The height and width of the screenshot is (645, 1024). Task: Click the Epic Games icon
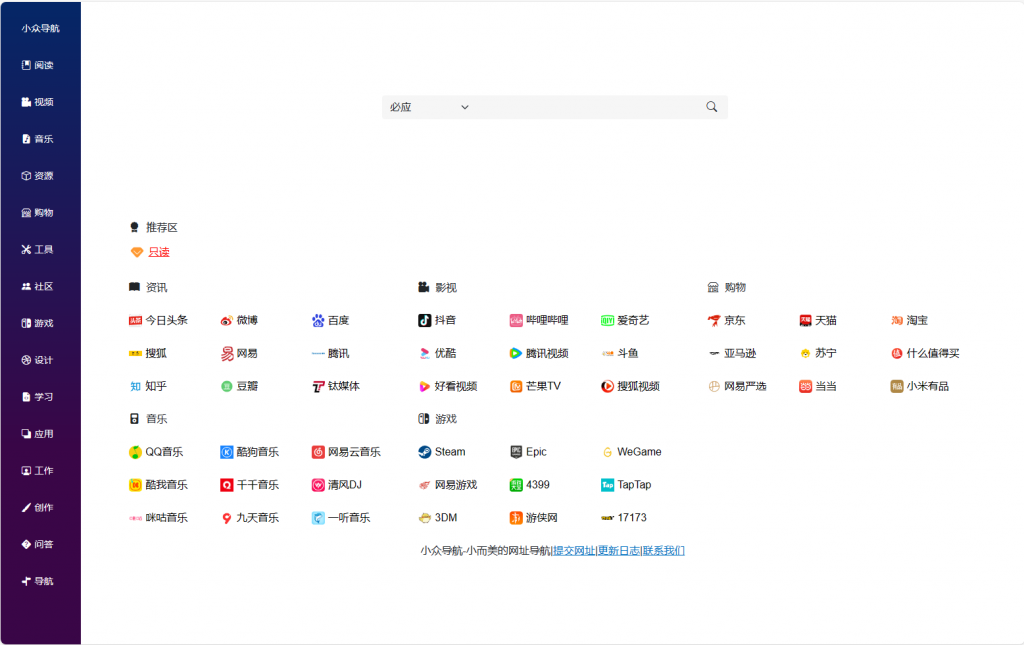516,452
